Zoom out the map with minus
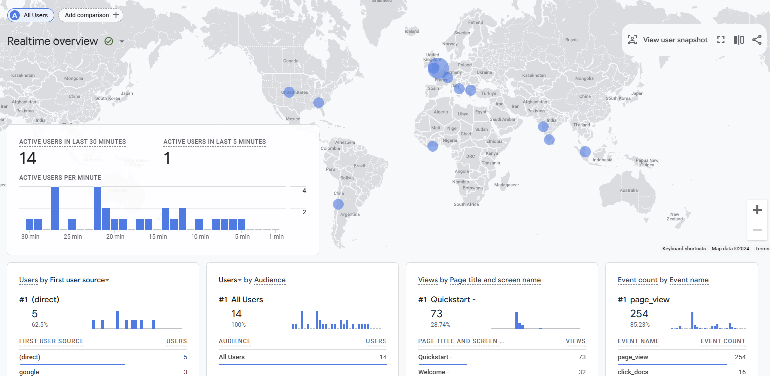This screenshot has height=376, width=770. tap(757, 230)
